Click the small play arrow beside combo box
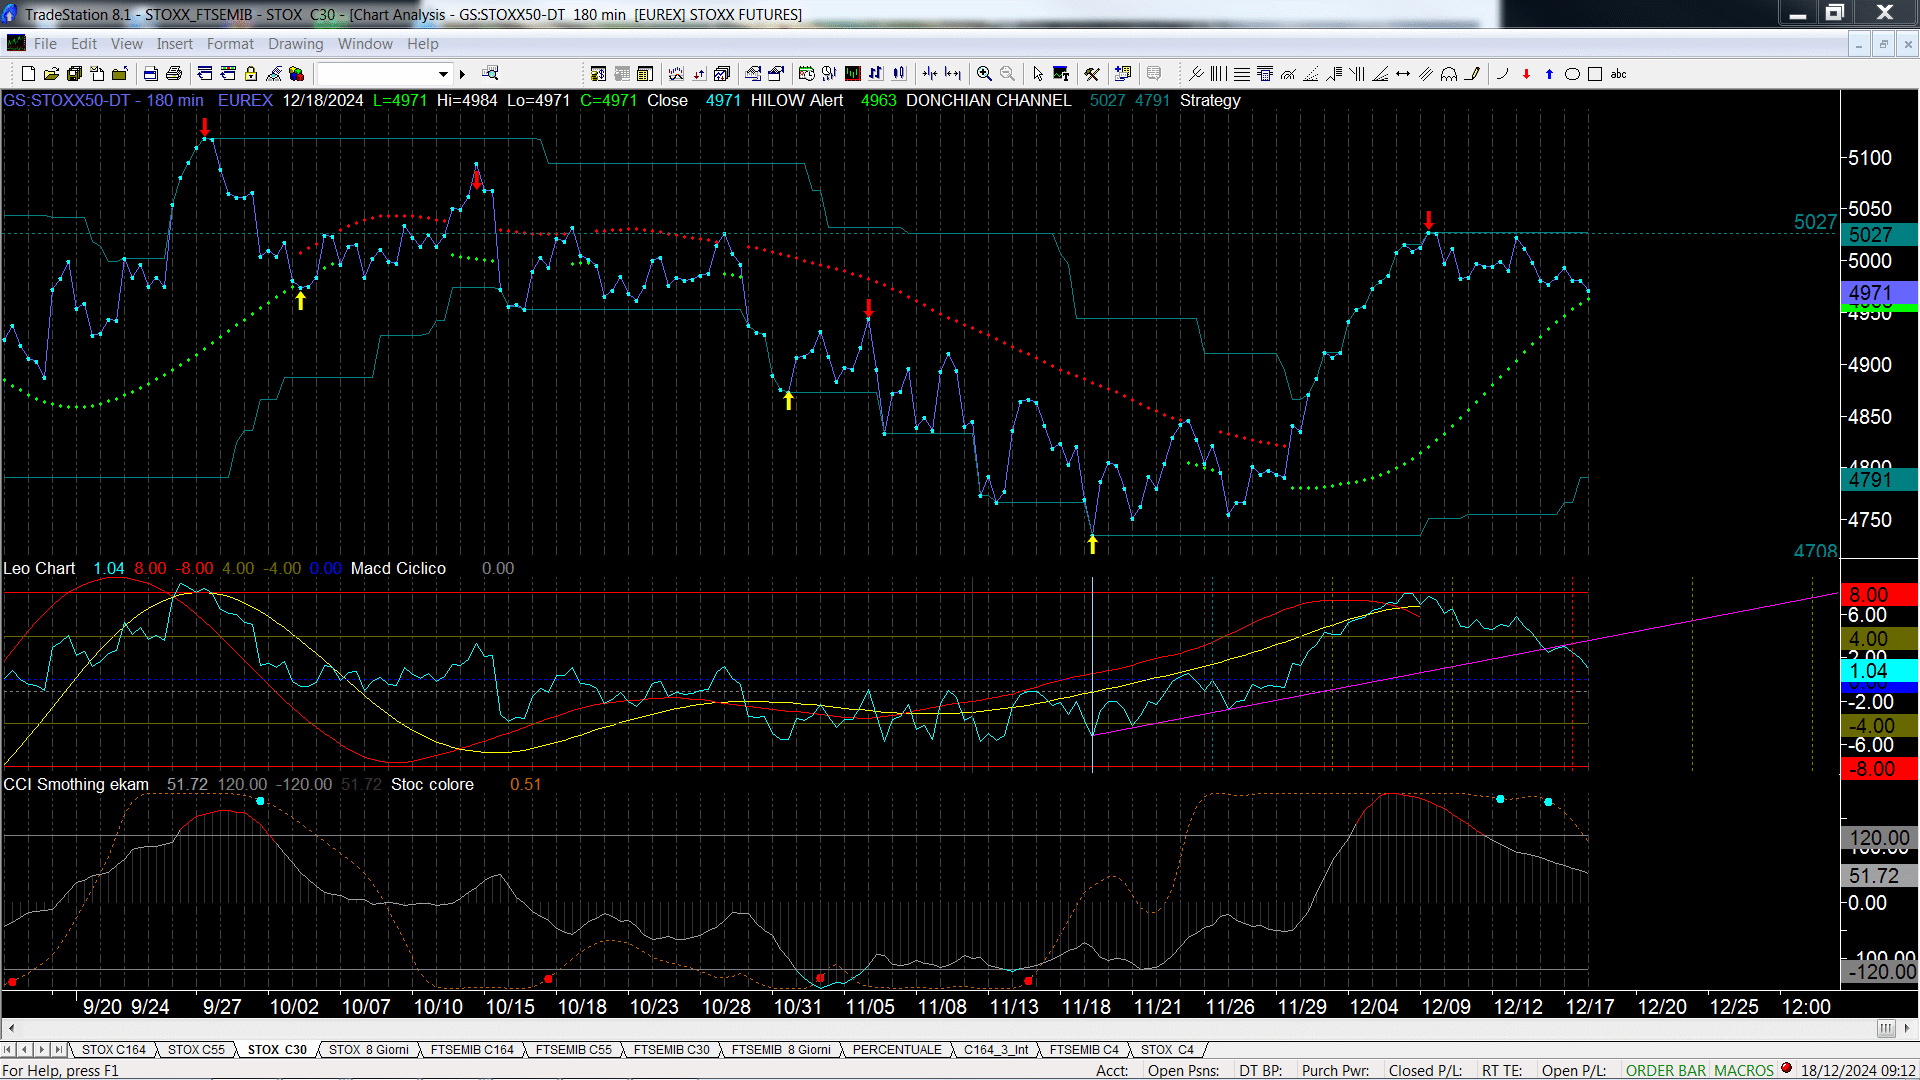Image resolution: width=1920 pixels, height=1080 pixels. point(462,74)
